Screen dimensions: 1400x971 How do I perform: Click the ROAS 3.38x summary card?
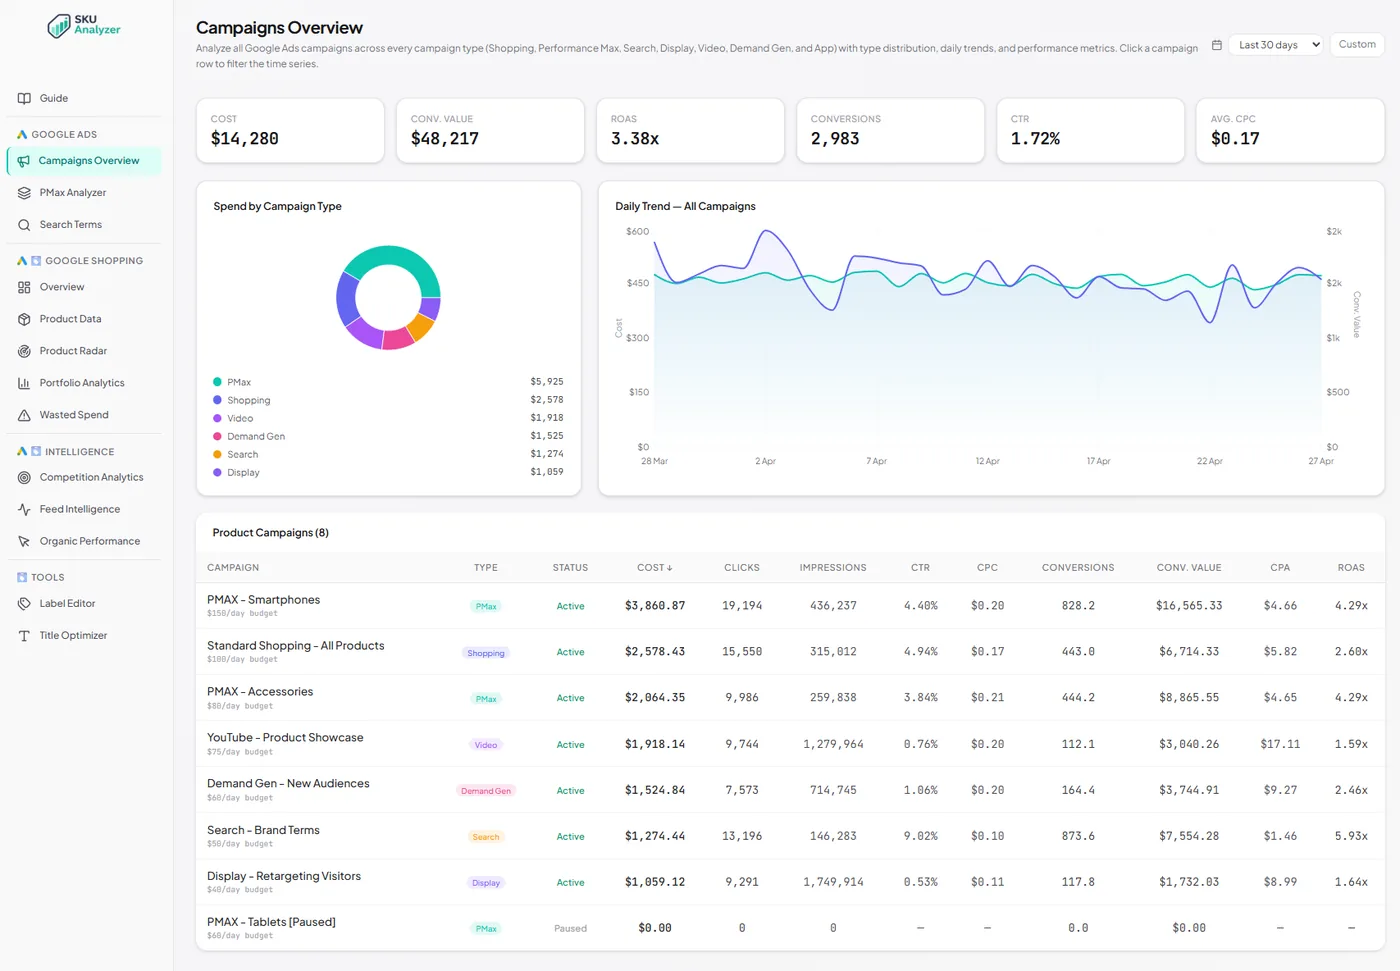point(690,130)
